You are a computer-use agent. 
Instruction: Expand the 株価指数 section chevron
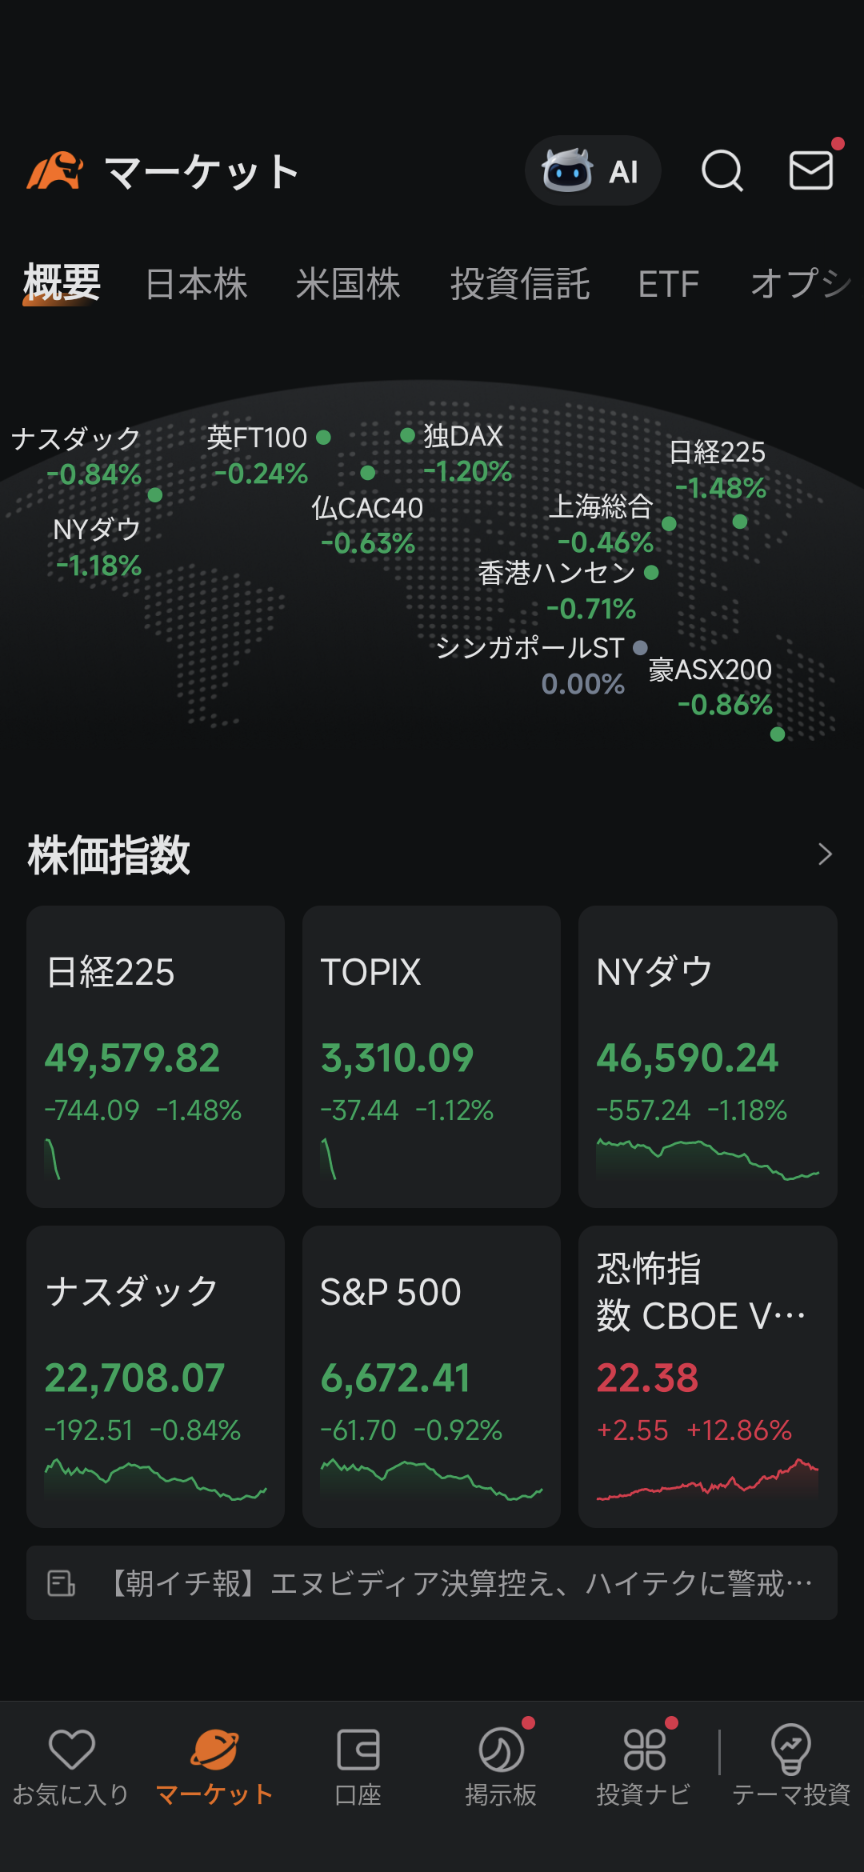[824, 854]
